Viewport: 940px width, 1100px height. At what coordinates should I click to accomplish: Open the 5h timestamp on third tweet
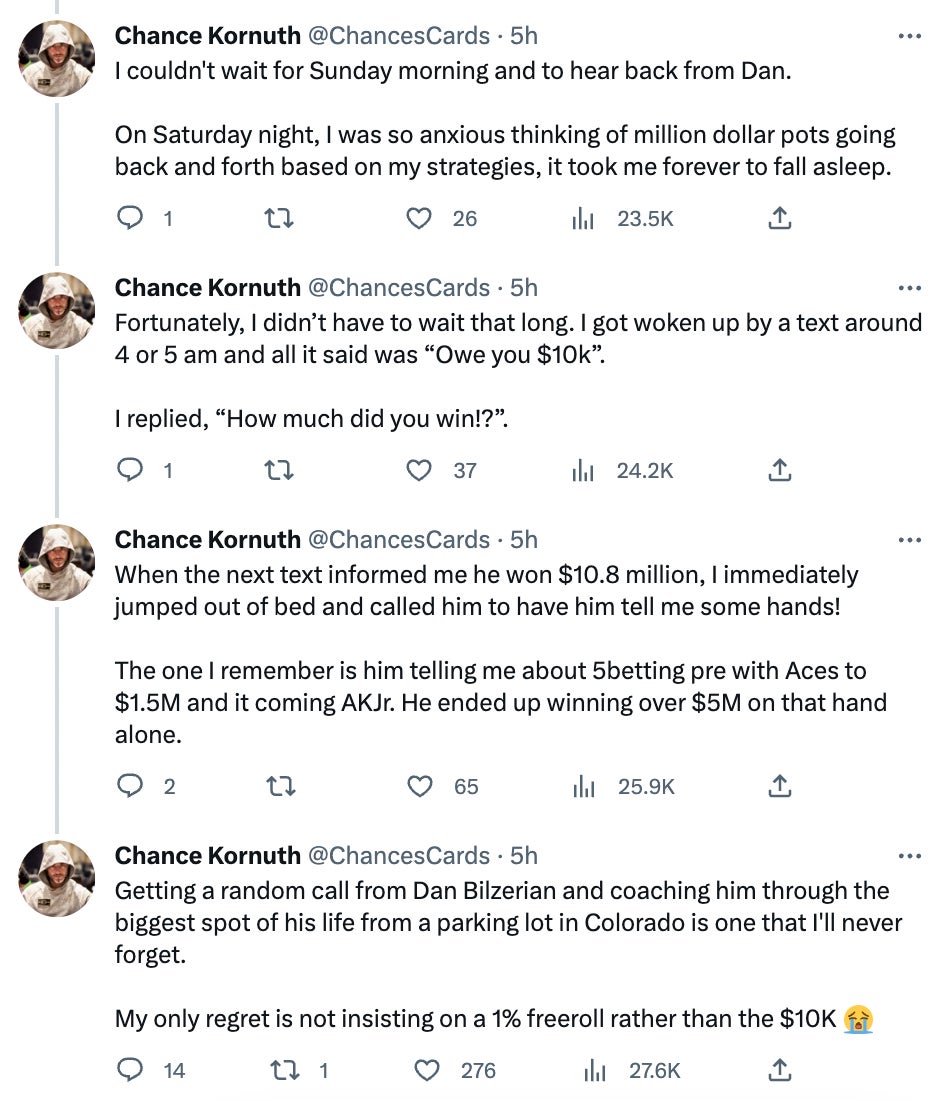point(524,540)
